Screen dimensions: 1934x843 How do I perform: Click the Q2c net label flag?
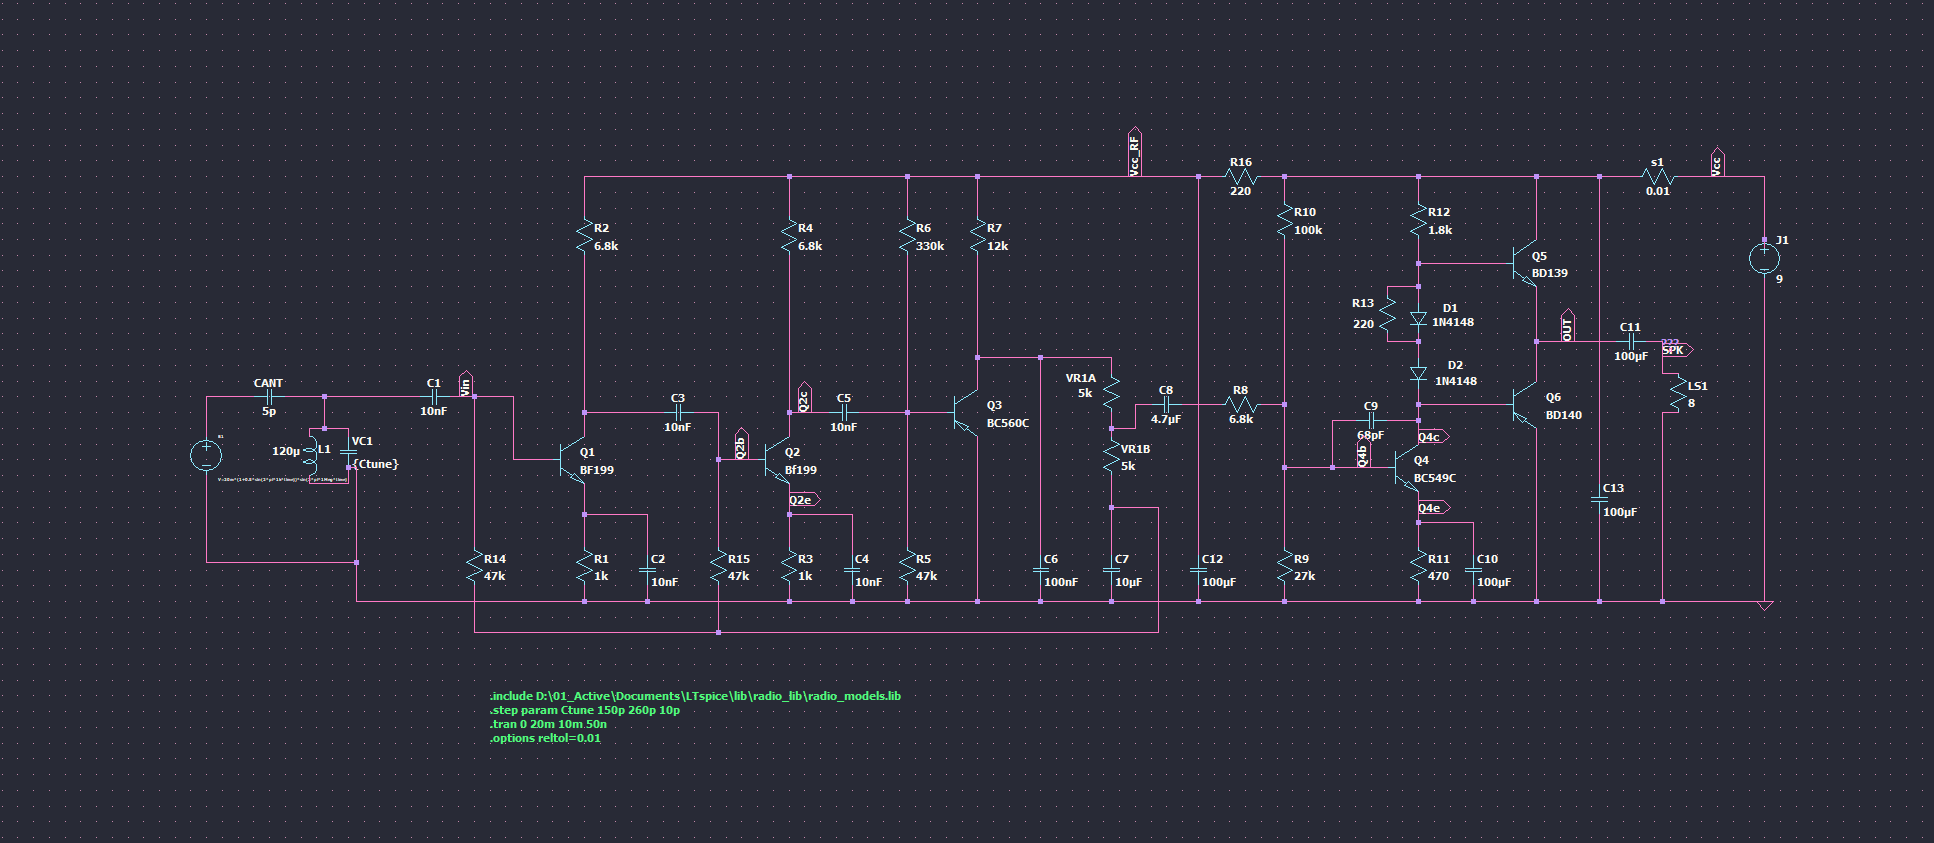click(x=804, y=398)
